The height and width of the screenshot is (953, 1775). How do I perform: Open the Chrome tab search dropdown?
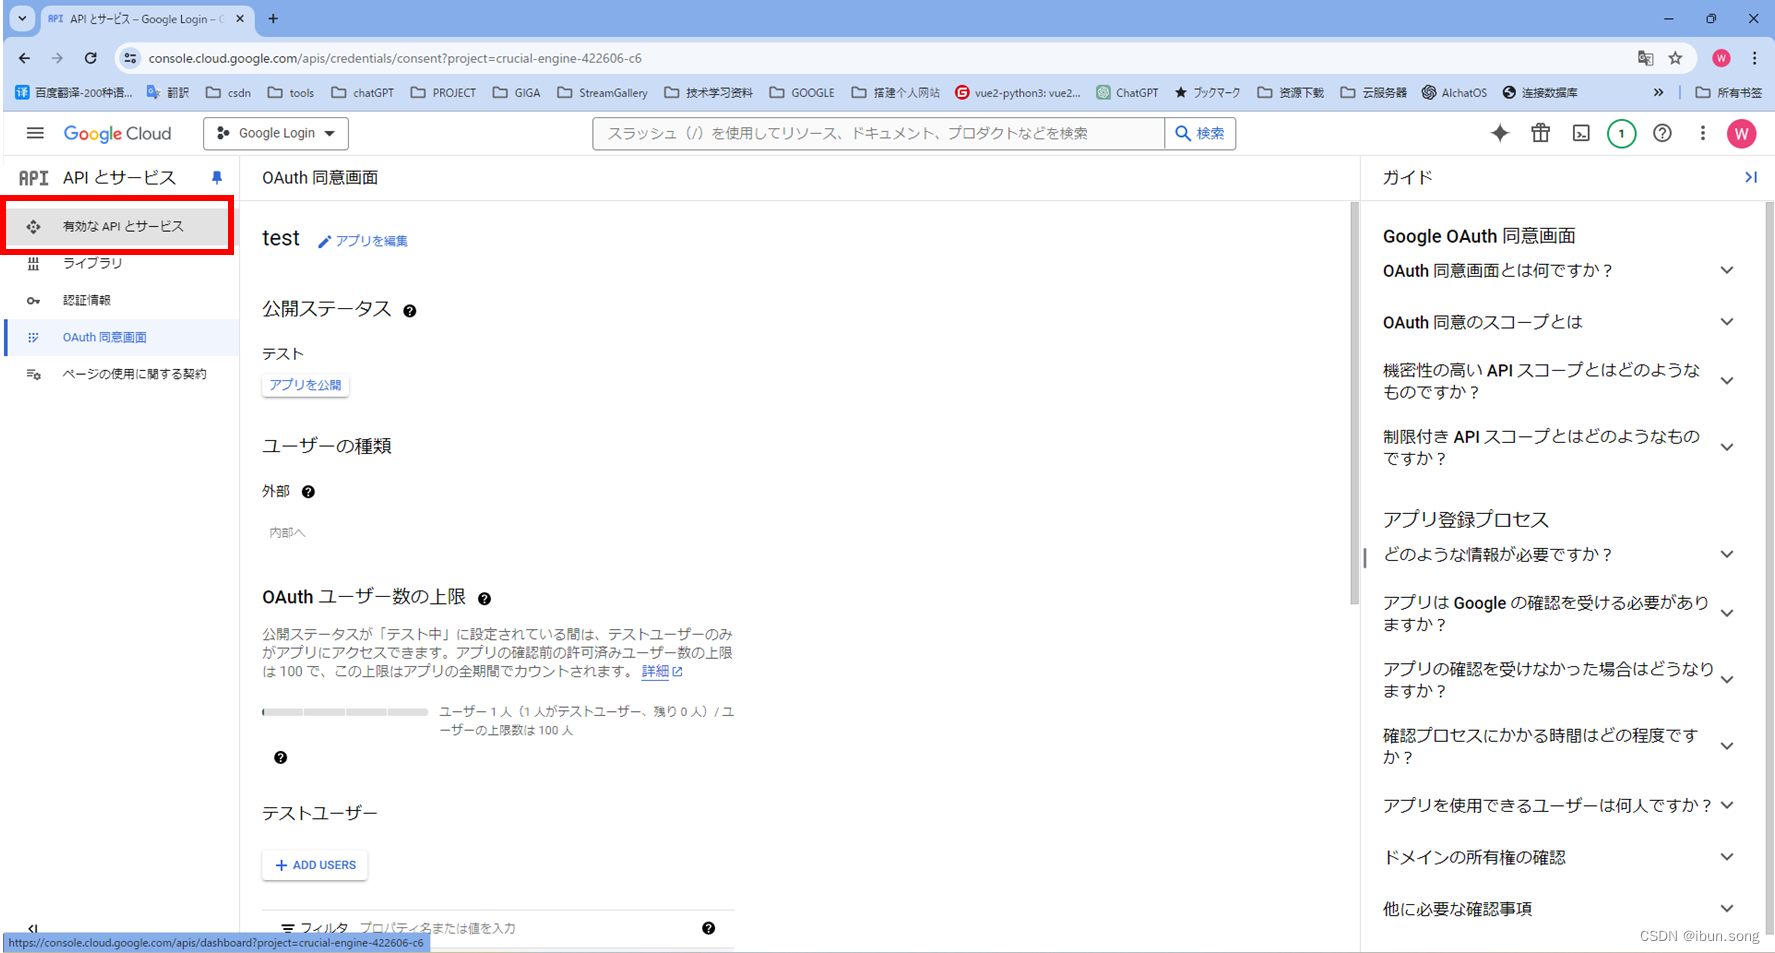pos(21,18)
